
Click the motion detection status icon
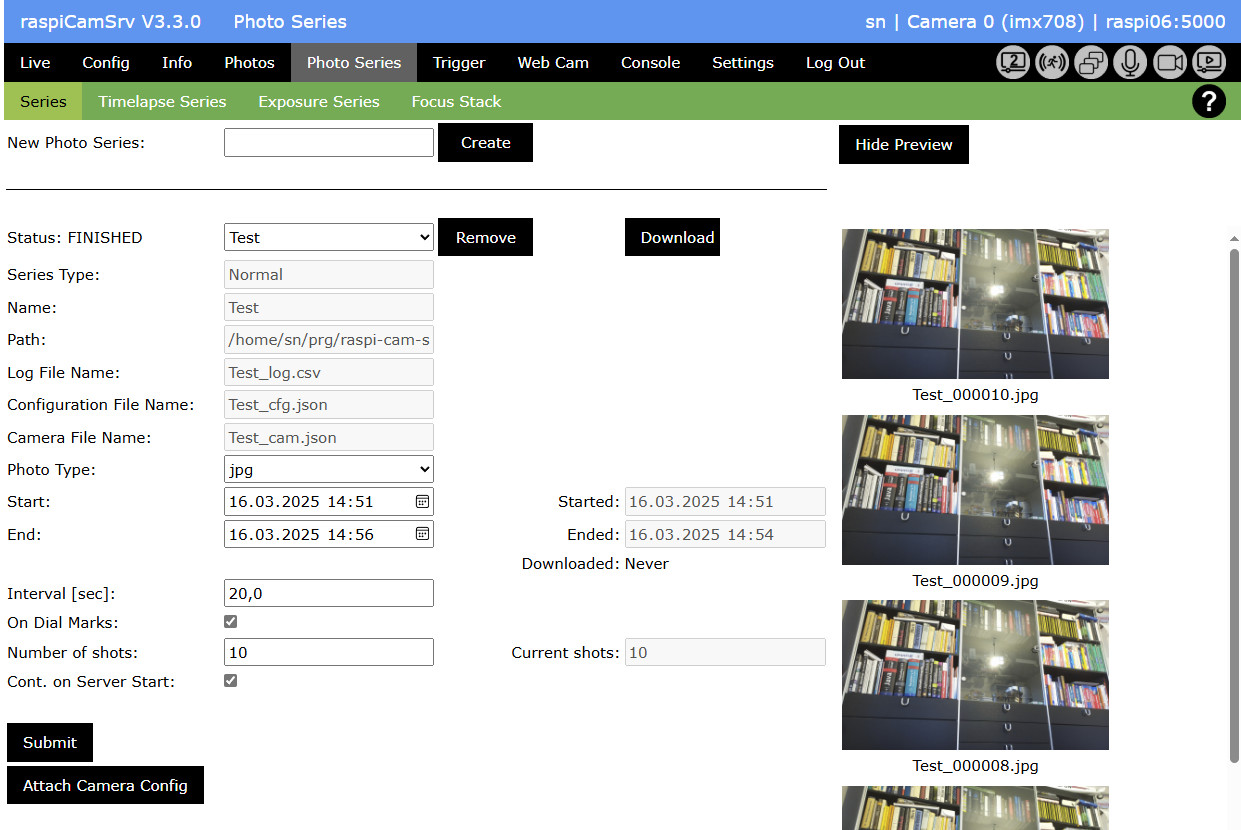coord(1052,62)
